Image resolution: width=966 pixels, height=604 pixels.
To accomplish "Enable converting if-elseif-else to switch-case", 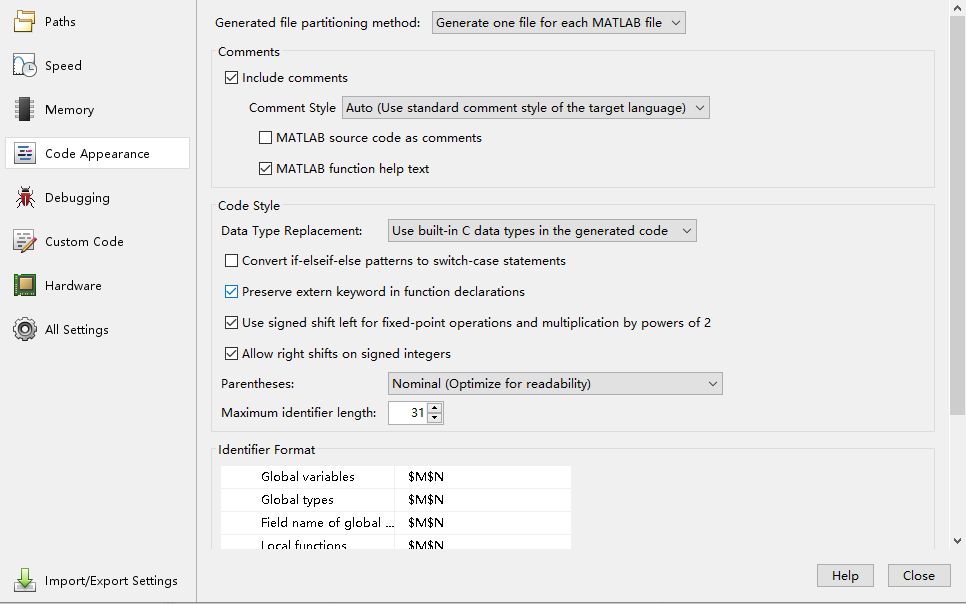I will point(232,261).
